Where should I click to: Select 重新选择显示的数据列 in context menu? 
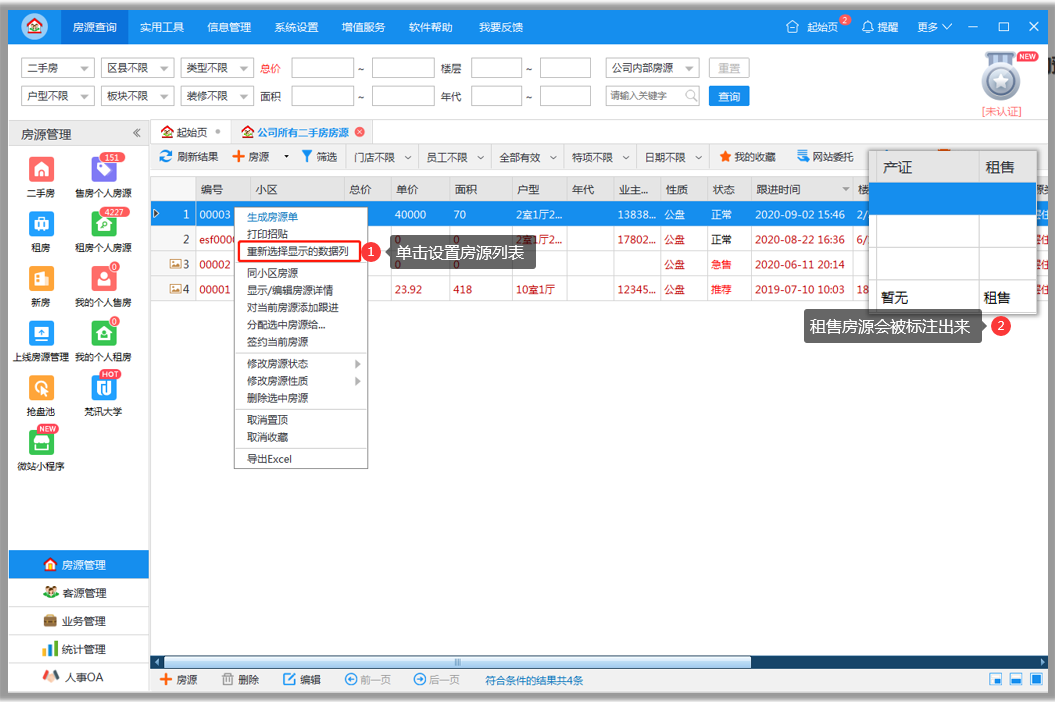tap(298, 252)
